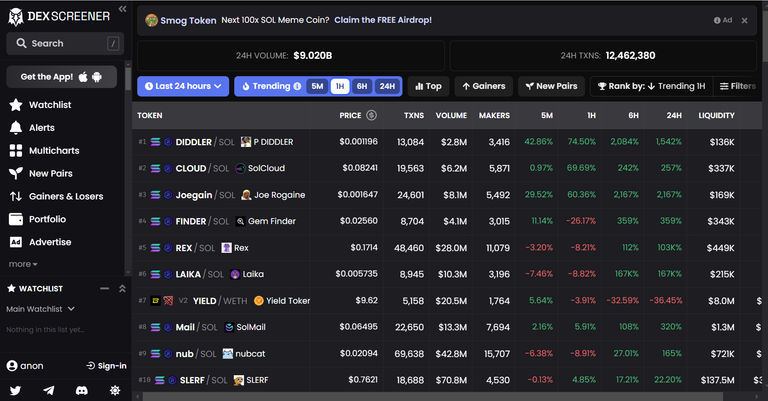Toggle price currency via dollar icon
This screenshot has width=768, height=401.
click(x=372, y=116)
